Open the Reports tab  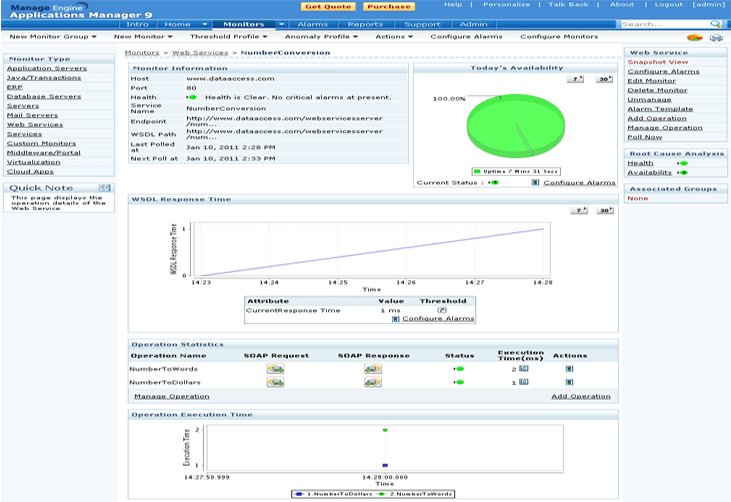click(365, 24)
